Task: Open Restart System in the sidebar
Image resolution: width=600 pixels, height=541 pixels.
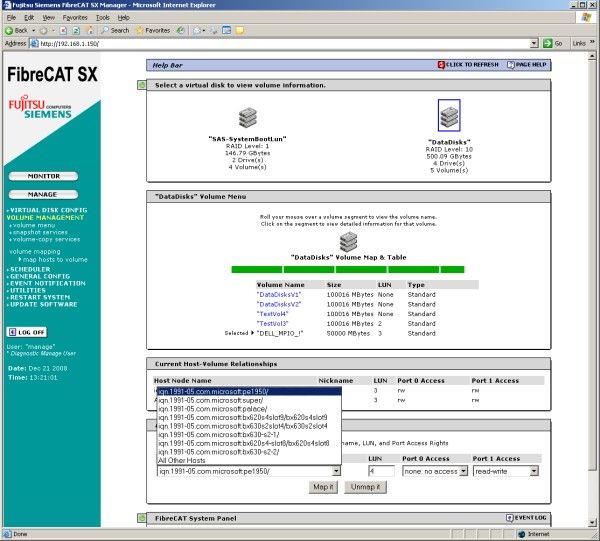Action: pos(40,297)
